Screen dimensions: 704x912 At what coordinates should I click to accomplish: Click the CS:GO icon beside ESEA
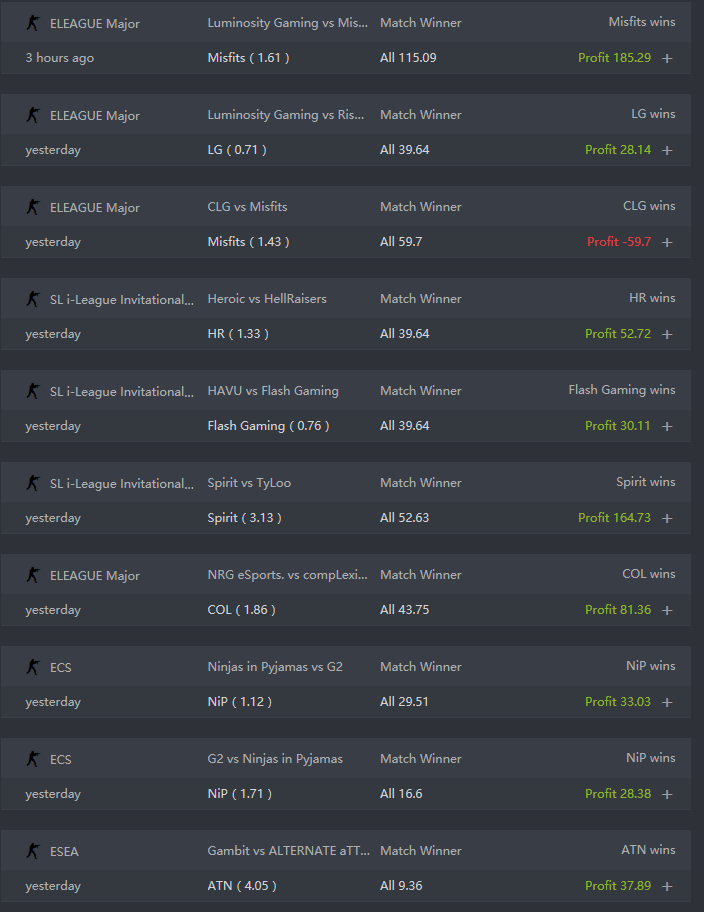coord(33,850)
